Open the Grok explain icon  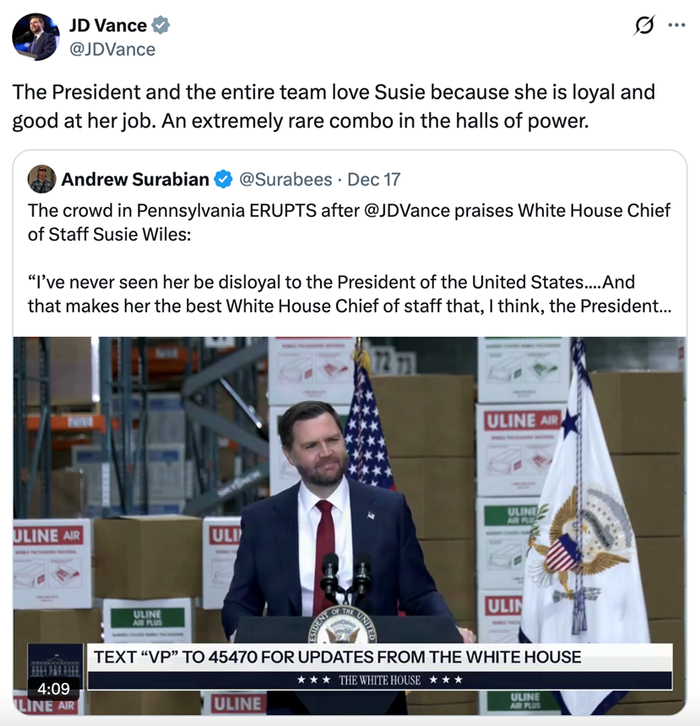(x=644, y=25)
